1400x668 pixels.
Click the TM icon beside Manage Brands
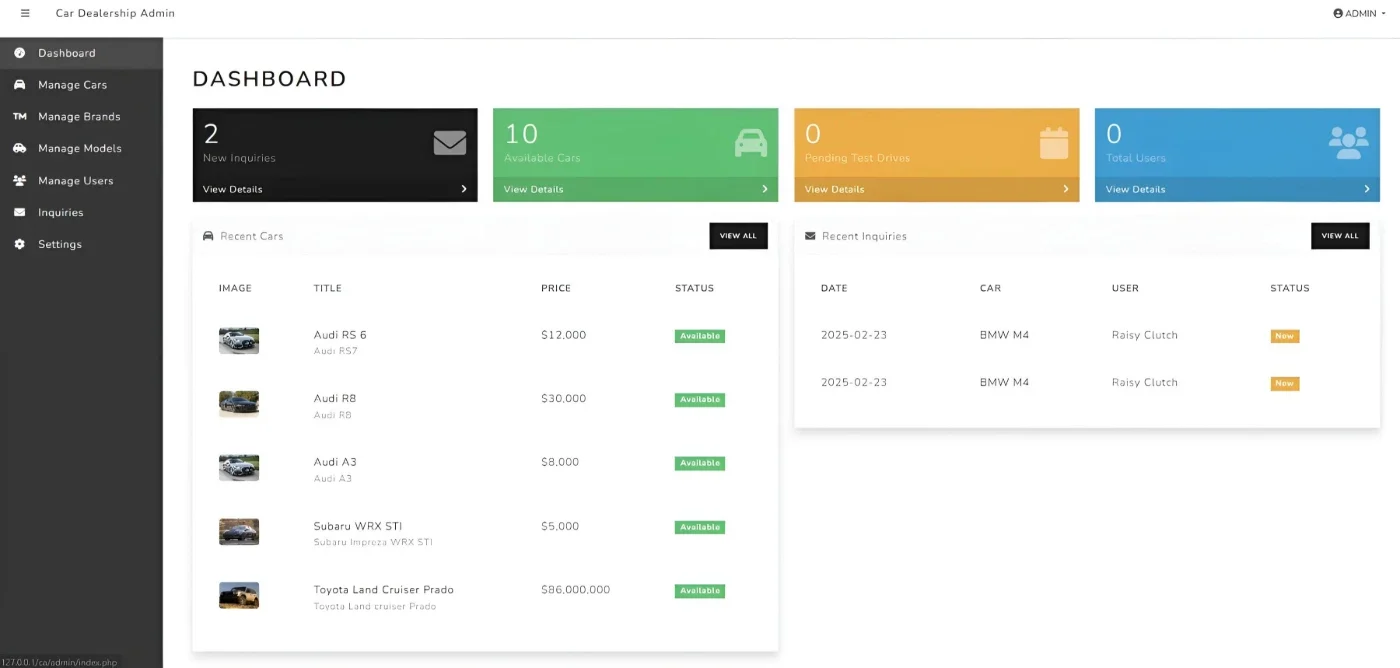pos(19,116)
